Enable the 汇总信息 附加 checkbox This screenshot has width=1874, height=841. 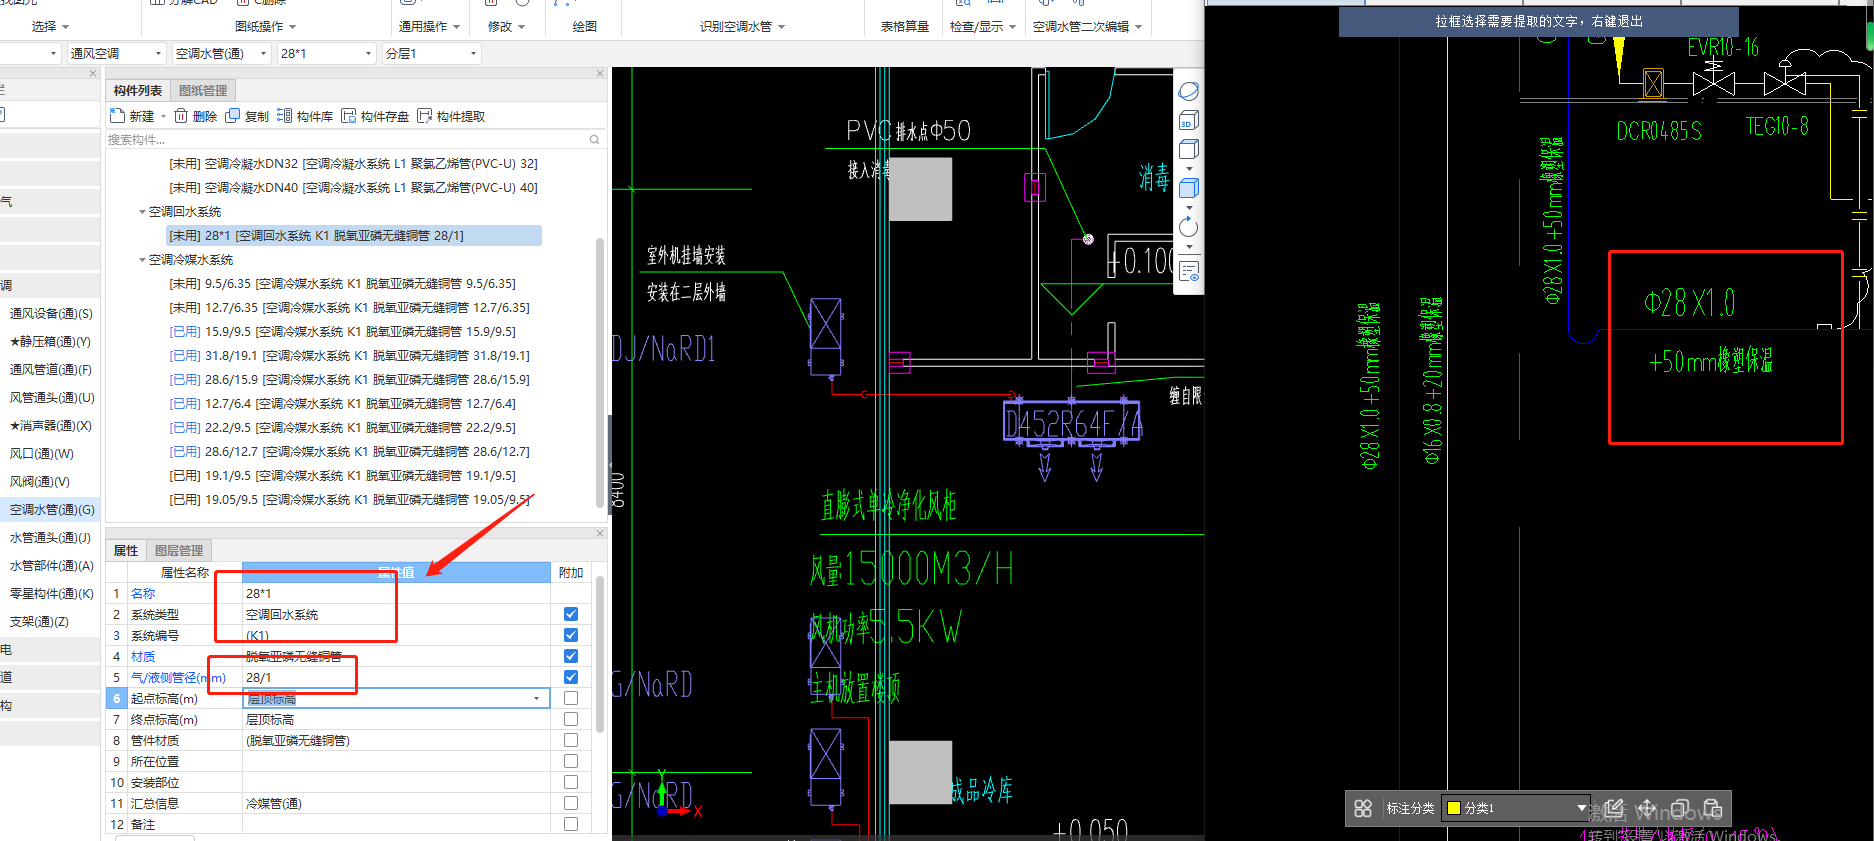pos(571,803)
